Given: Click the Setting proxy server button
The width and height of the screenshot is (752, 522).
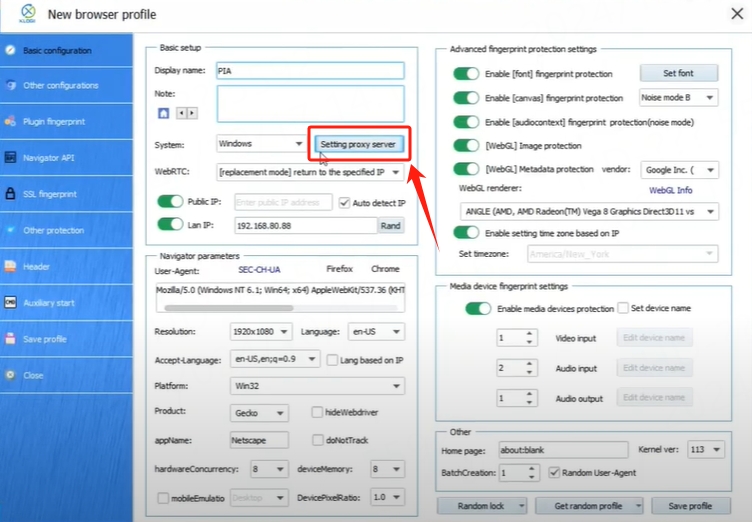Looking at the screenshot, I should (x=358, y=144).
